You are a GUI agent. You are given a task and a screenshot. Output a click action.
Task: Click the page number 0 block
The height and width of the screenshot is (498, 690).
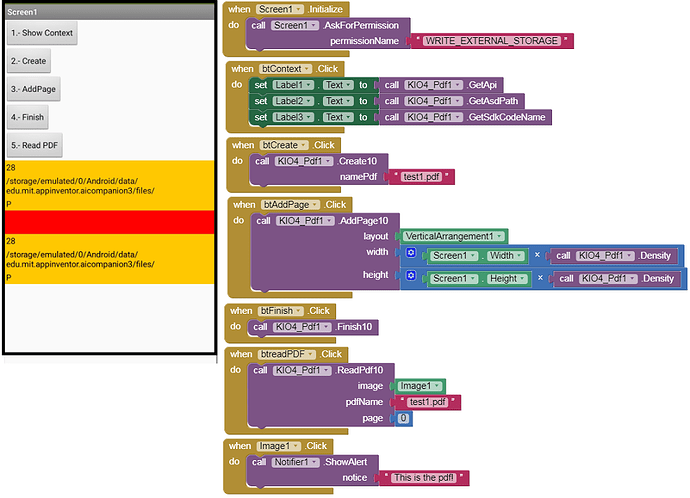click(403, 418)
